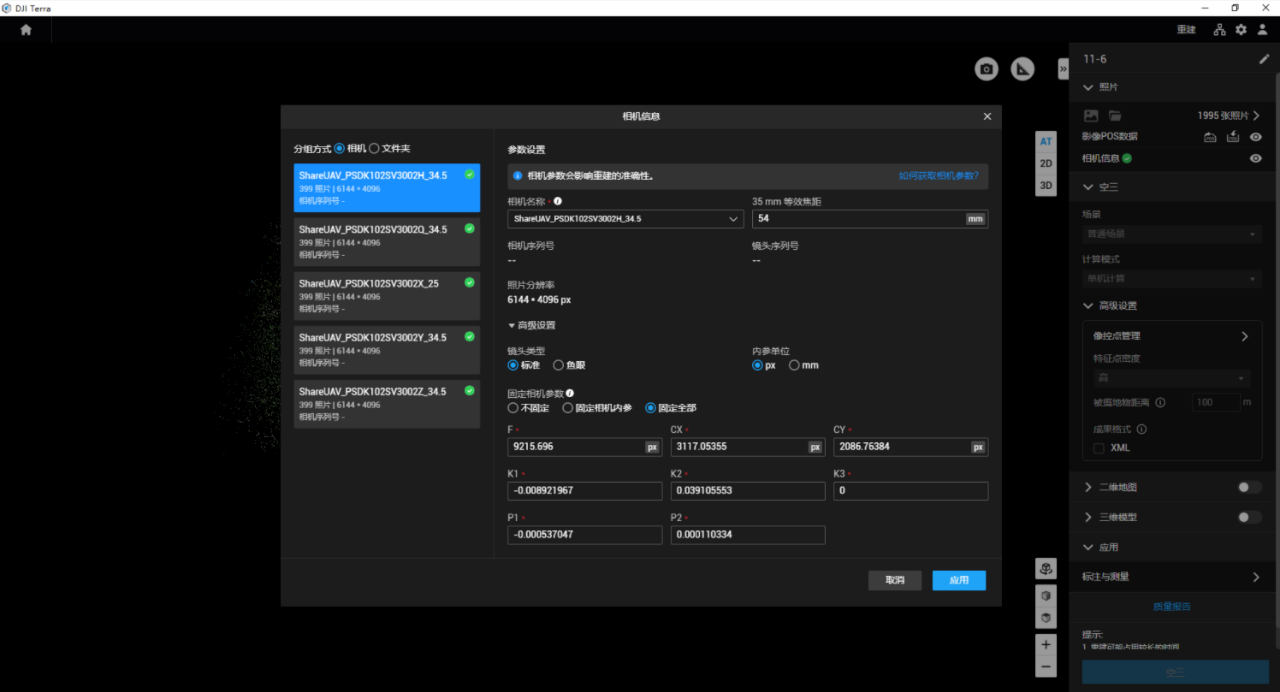Check the XML output format checkbox
1280x692 pixels.
tap(1099, 448)
